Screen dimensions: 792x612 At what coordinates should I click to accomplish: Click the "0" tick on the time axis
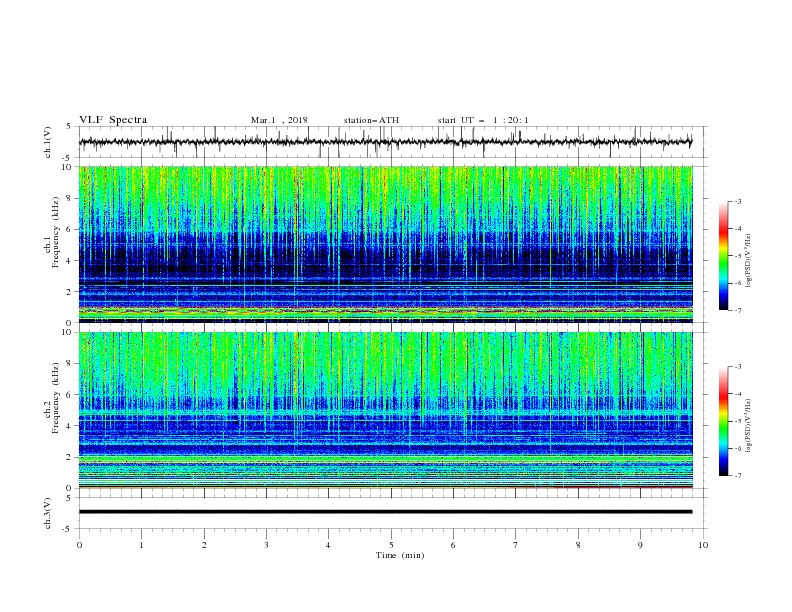[x=79, y=545]
